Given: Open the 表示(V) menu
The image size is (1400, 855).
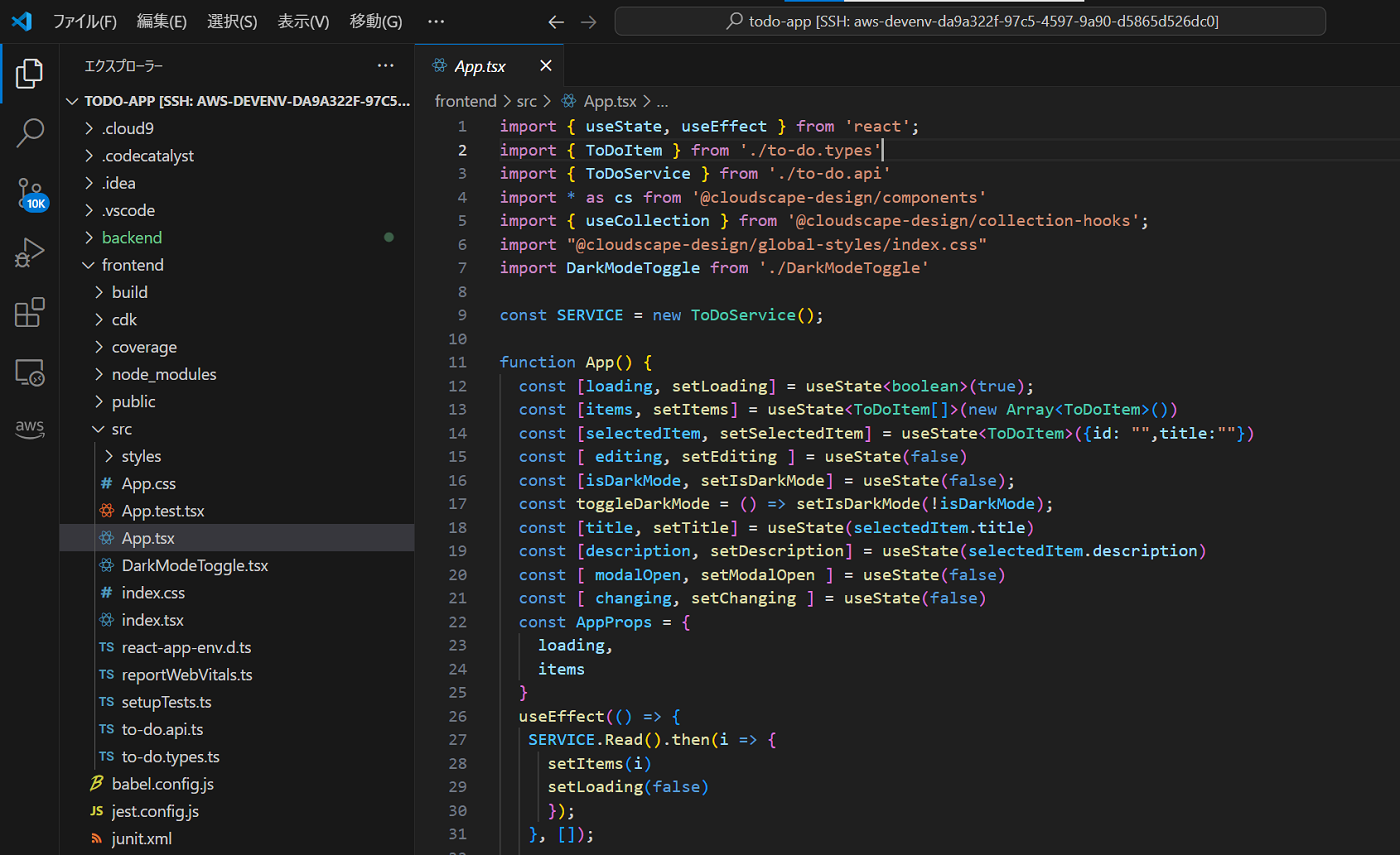Looking at the screenshot, I should (x=303, y=21).
